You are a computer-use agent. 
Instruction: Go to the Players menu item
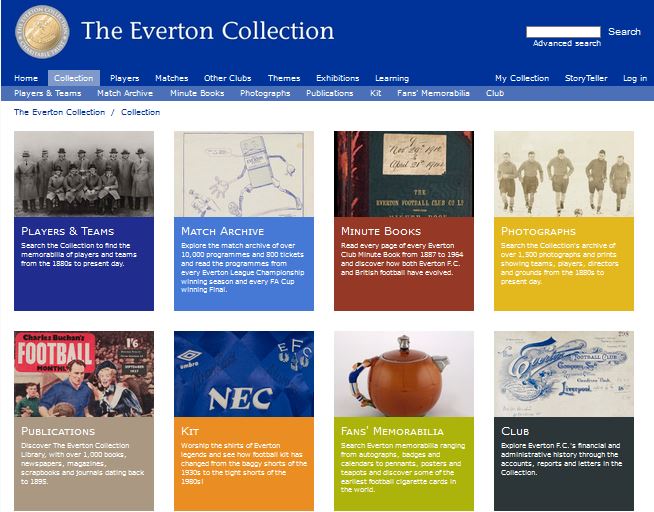(x=125, y=78)
